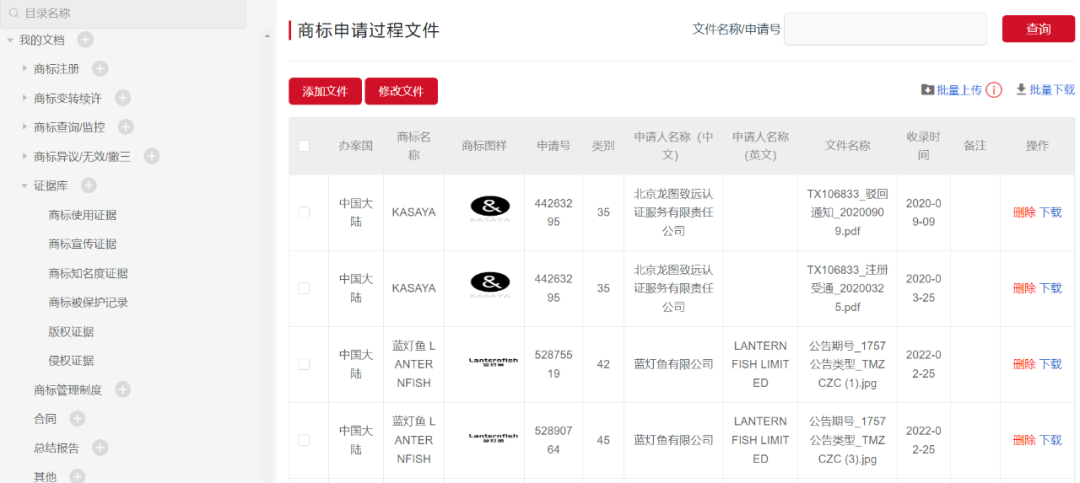The width and height of the screenshot is (1080, 483).
Task: Click the search magnifier icon in 目录名称 box
Action: (x=14, y=14)
